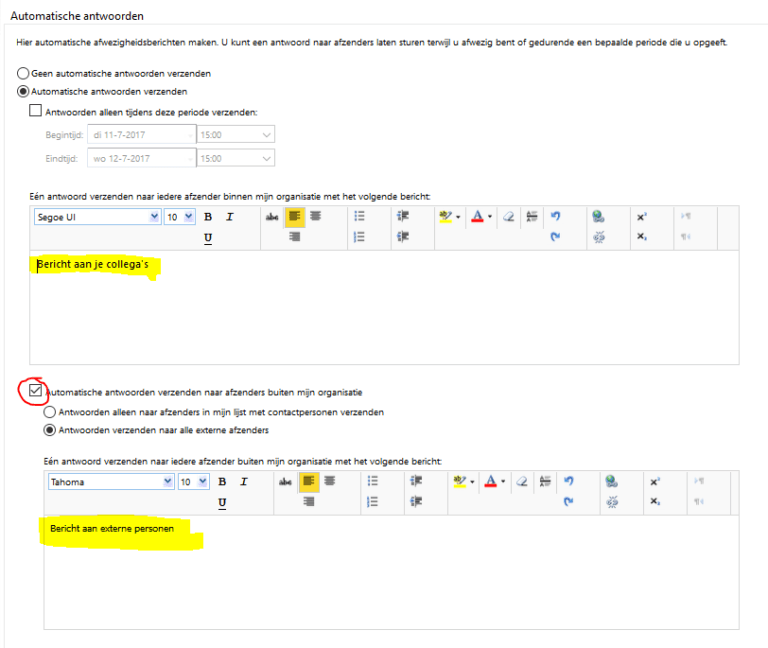Image resolution: width=768 pixels, height=648 pixels.
Task: Open the Segoe UI font dropdown
Action: tap(97, 217)
